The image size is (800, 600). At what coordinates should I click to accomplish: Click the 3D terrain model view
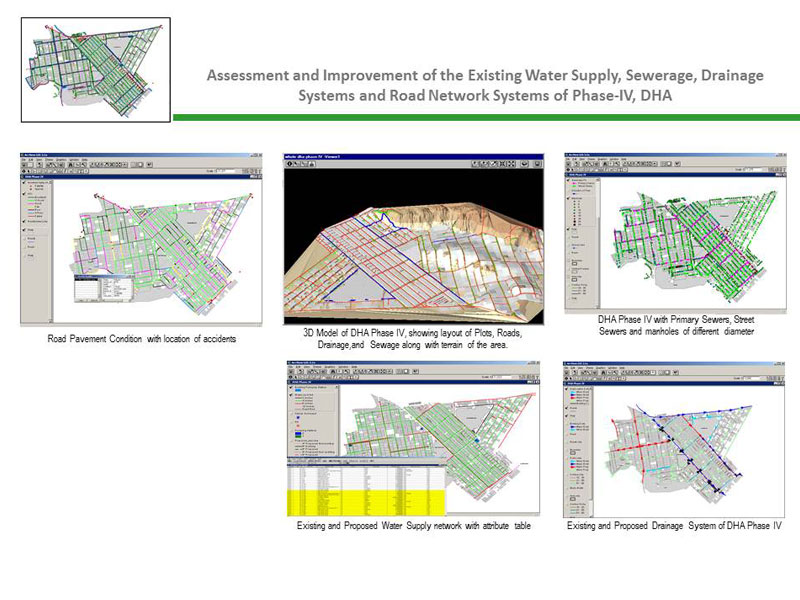pos(414,246)
